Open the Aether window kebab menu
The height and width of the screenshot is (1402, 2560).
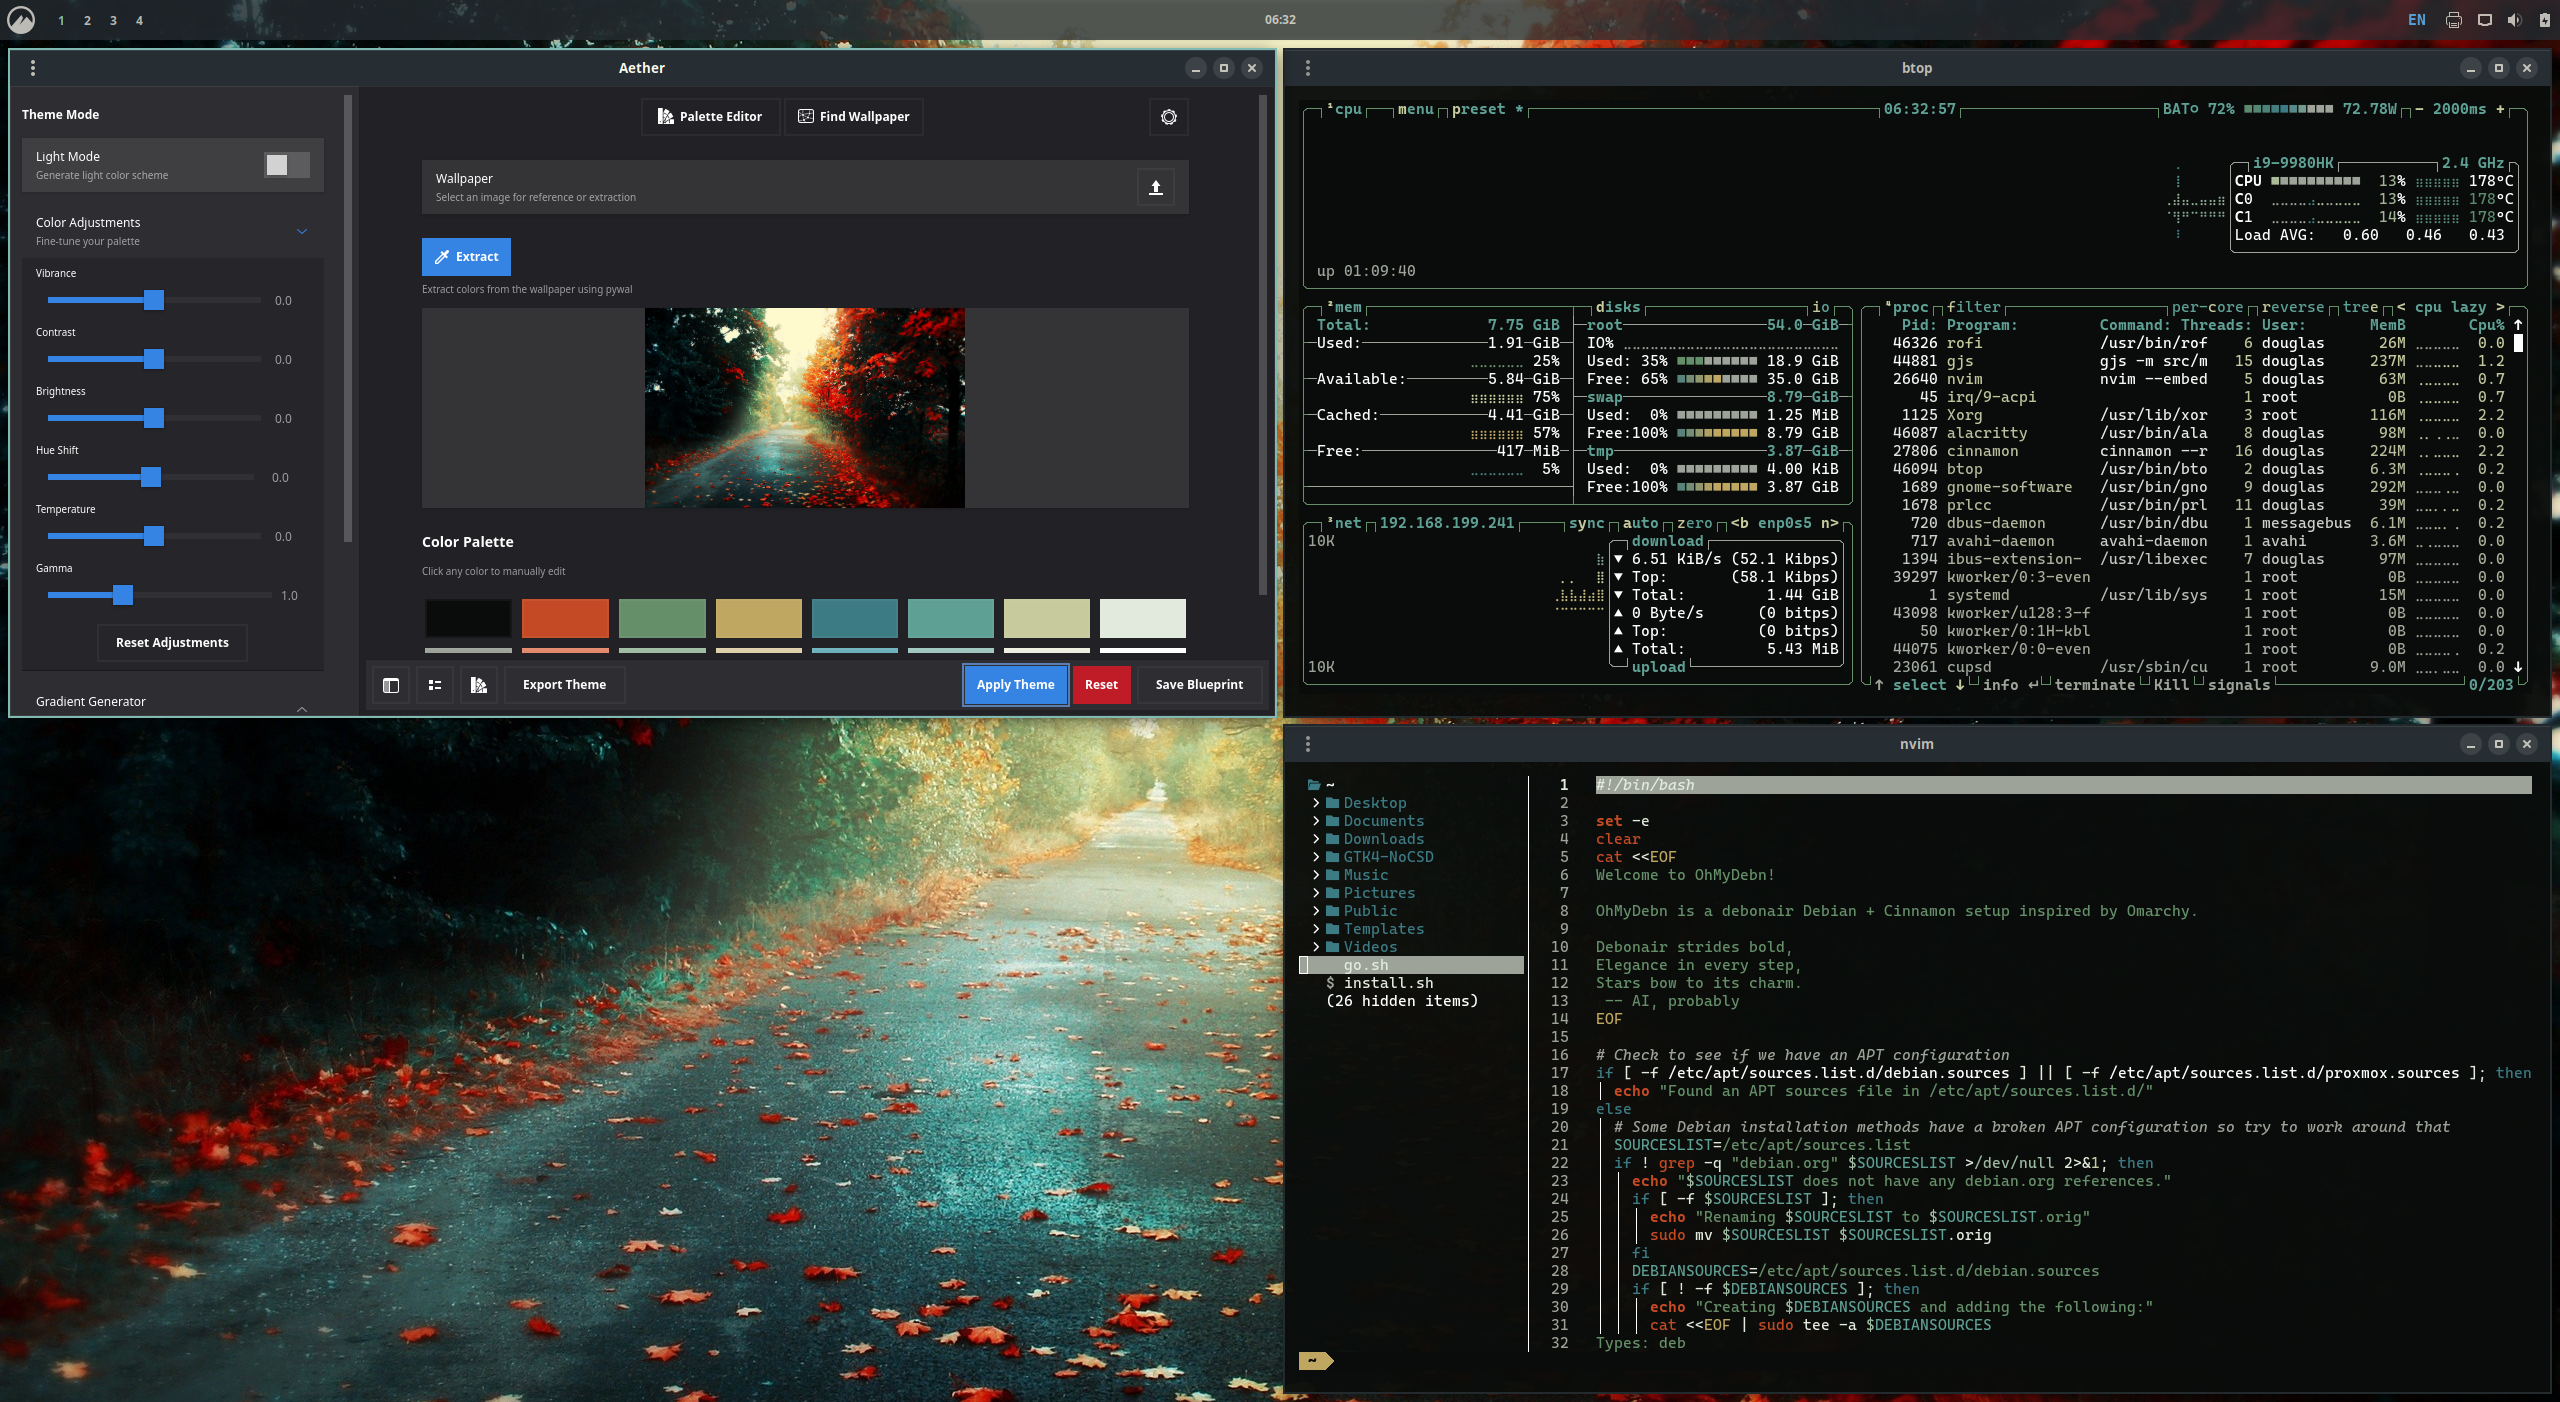(x=33, y=68)
